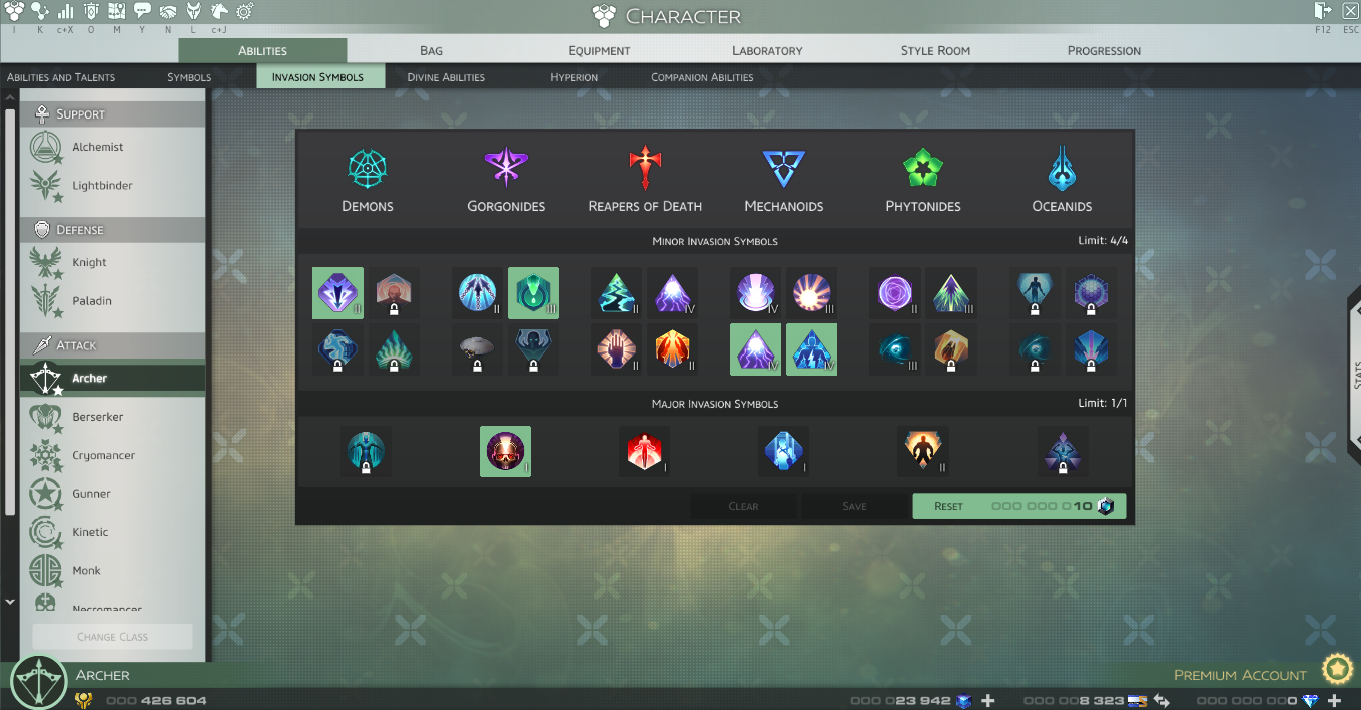Click the Oceanids faction icon
The height and width of the screenshot is (710, 1361).
1062,168
